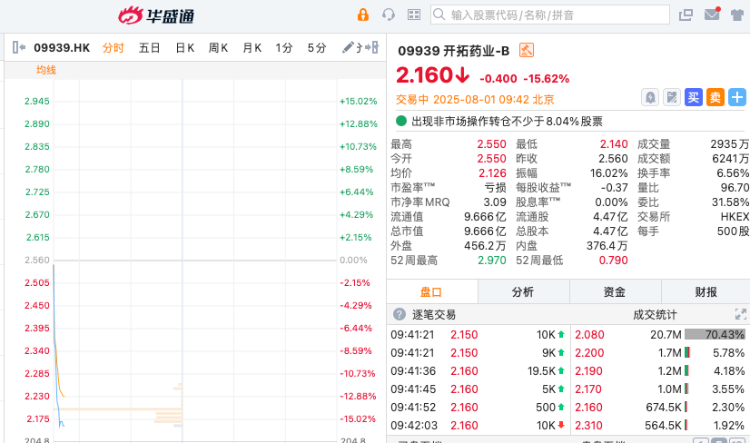Click the blue 买 buy button
Screen dimensions: 750x443
pyautogui.click(x=693, y=97)
